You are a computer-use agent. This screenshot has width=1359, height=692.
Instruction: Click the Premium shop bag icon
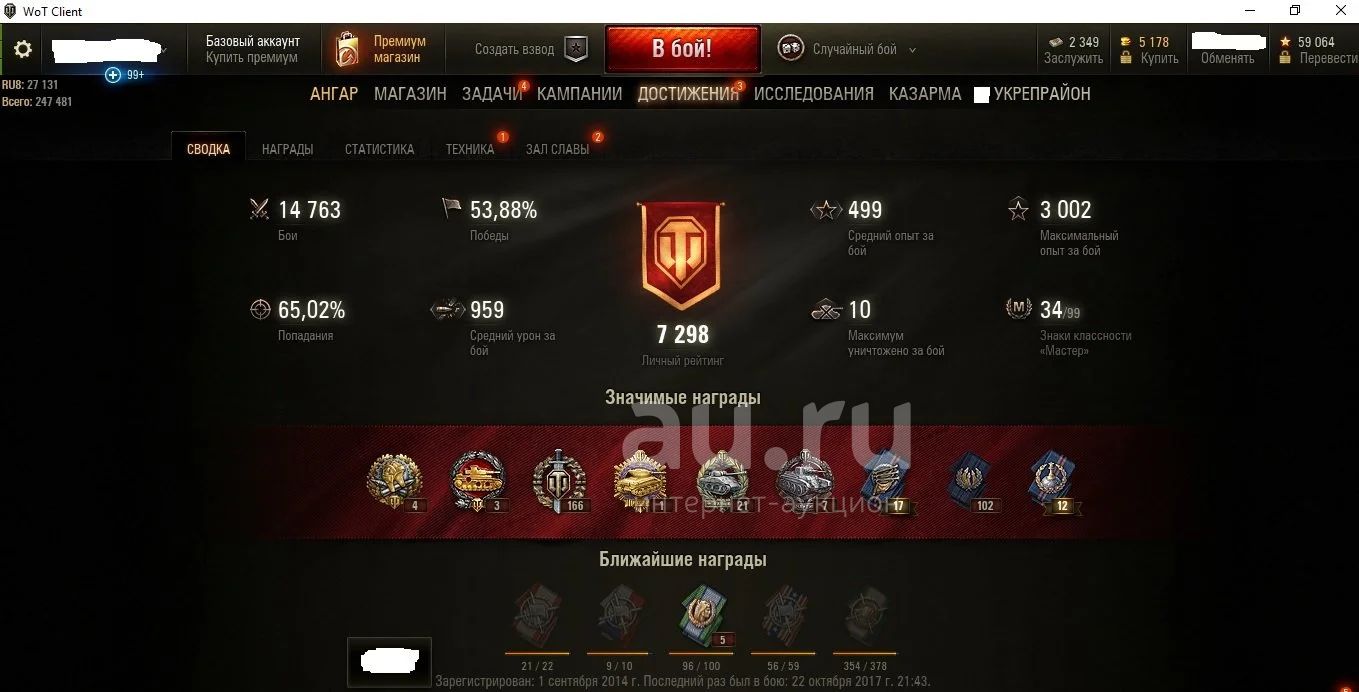pyautogui.click(x=348, y=49)
